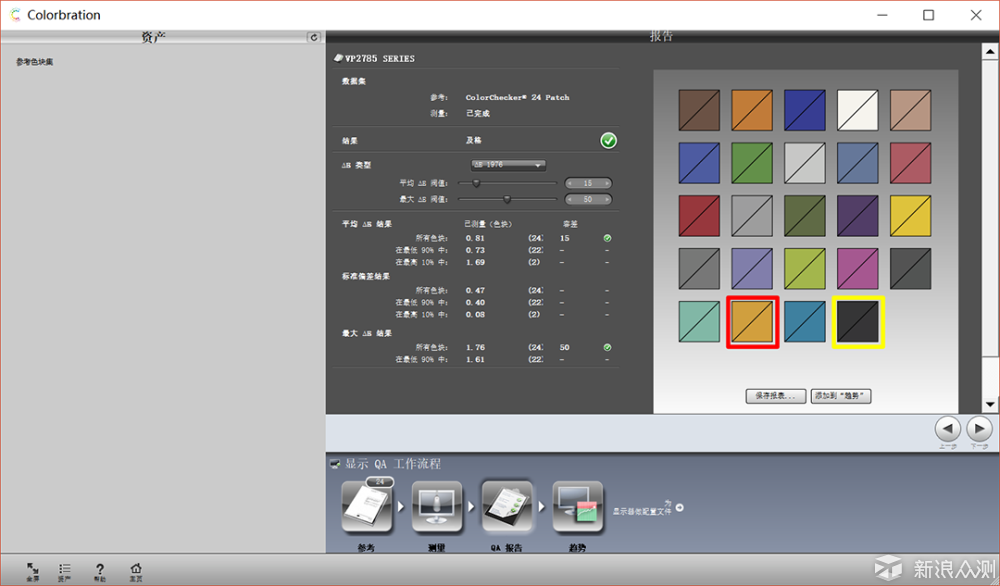This screenshot has width=1000, height=586.
Task: Adjust the 最大 ΔE 阈值 slider handle
Action: [x=507, y=199]
